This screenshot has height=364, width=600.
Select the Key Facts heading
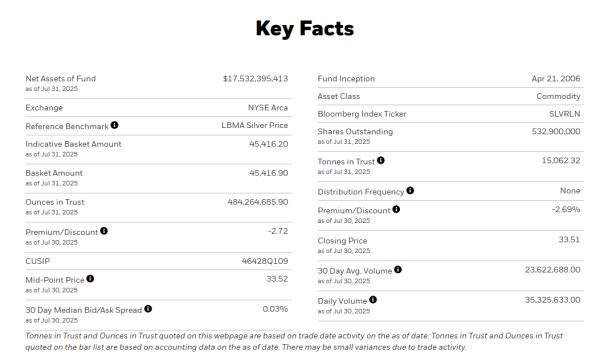[305, 29]
